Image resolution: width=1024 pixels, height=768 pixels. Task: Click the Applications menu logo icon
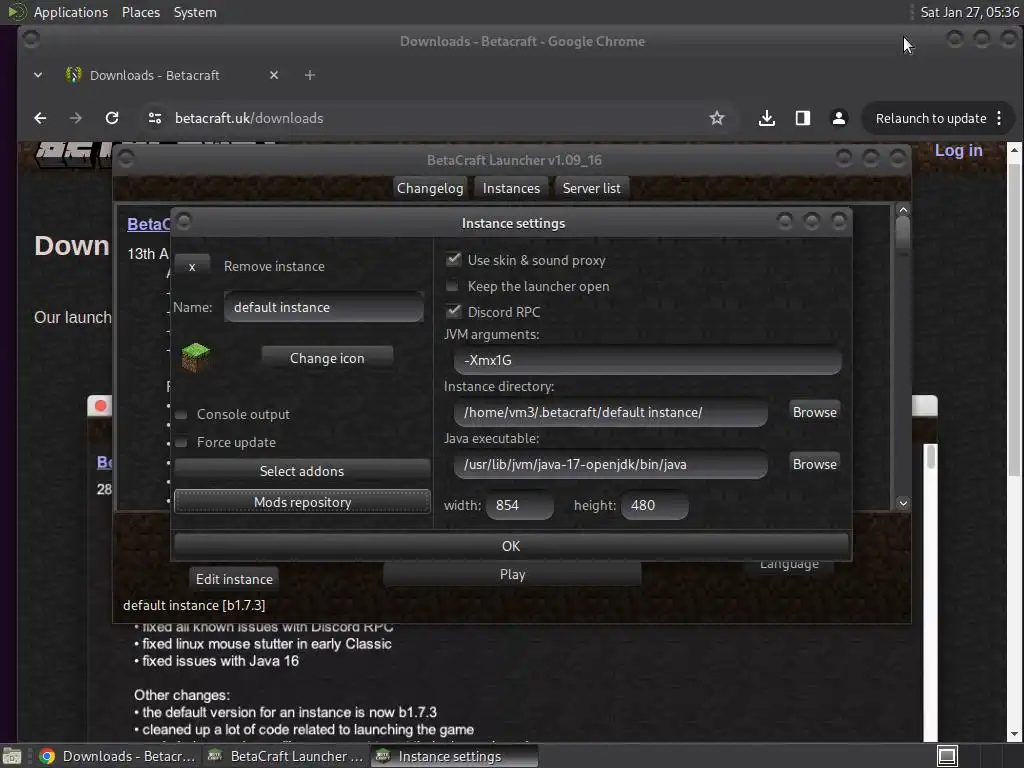tap(16, 12)
